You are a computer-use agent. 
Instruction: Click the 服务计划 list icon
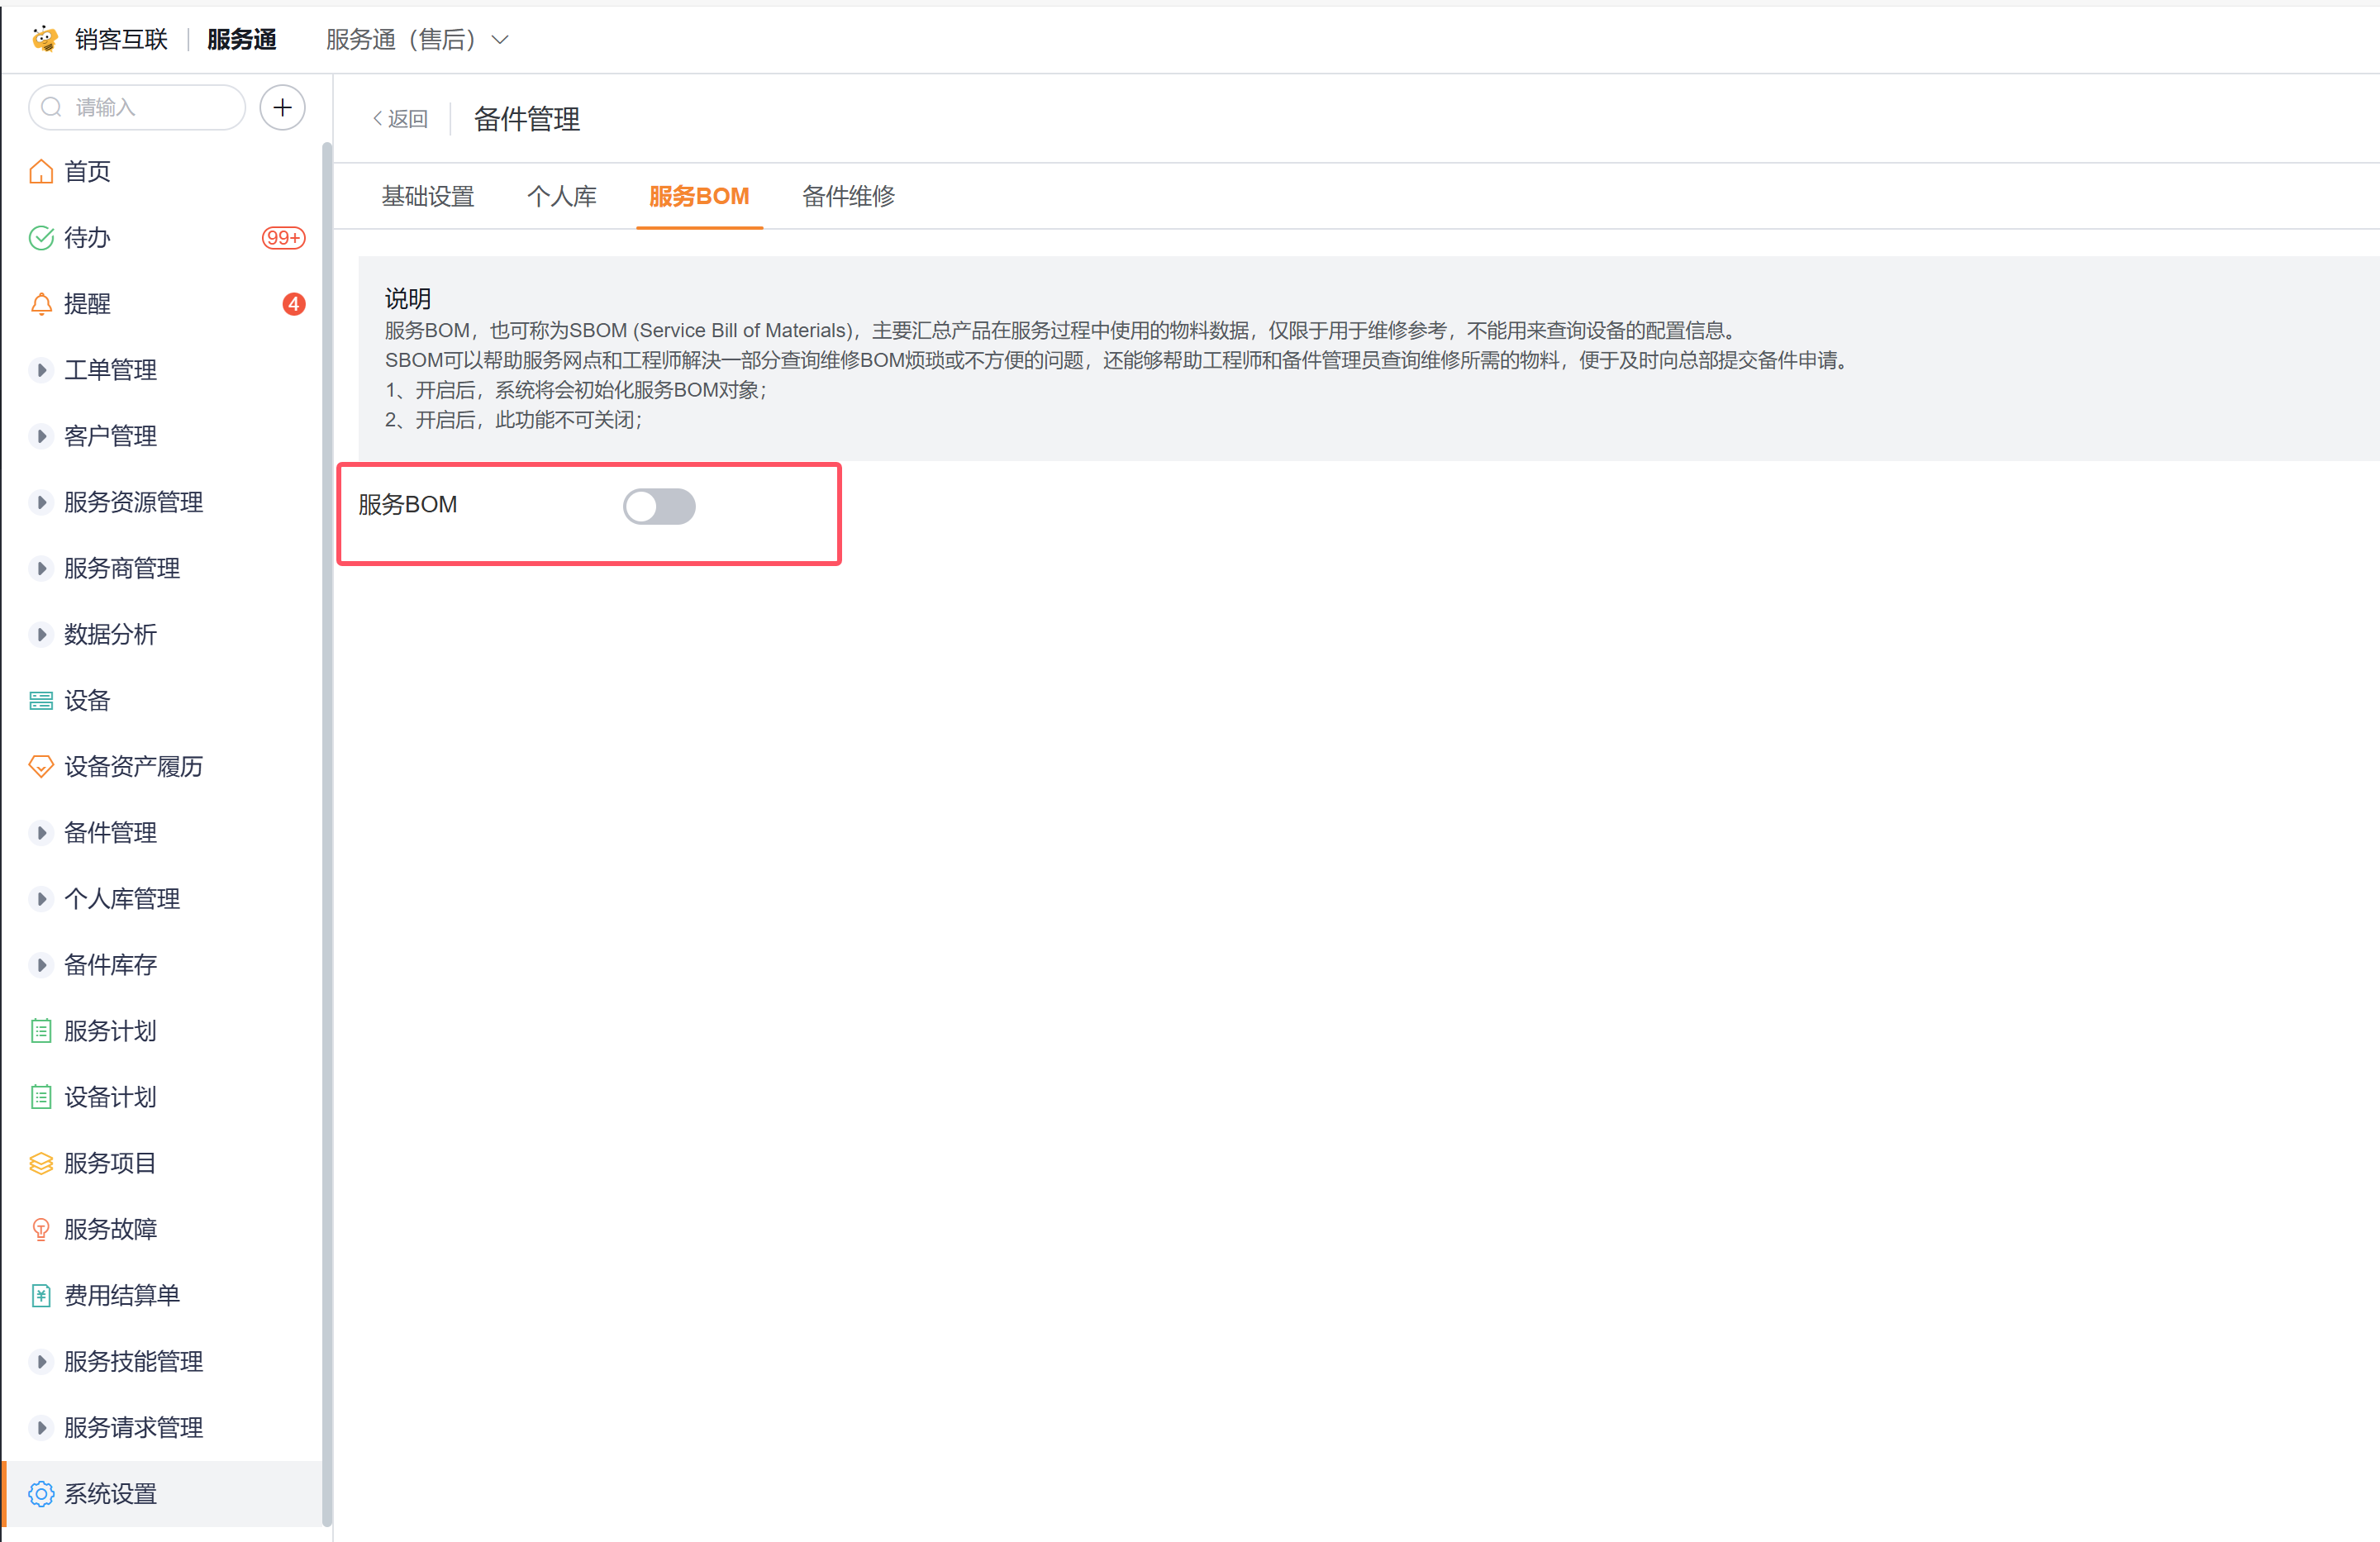pos(41,1031)
